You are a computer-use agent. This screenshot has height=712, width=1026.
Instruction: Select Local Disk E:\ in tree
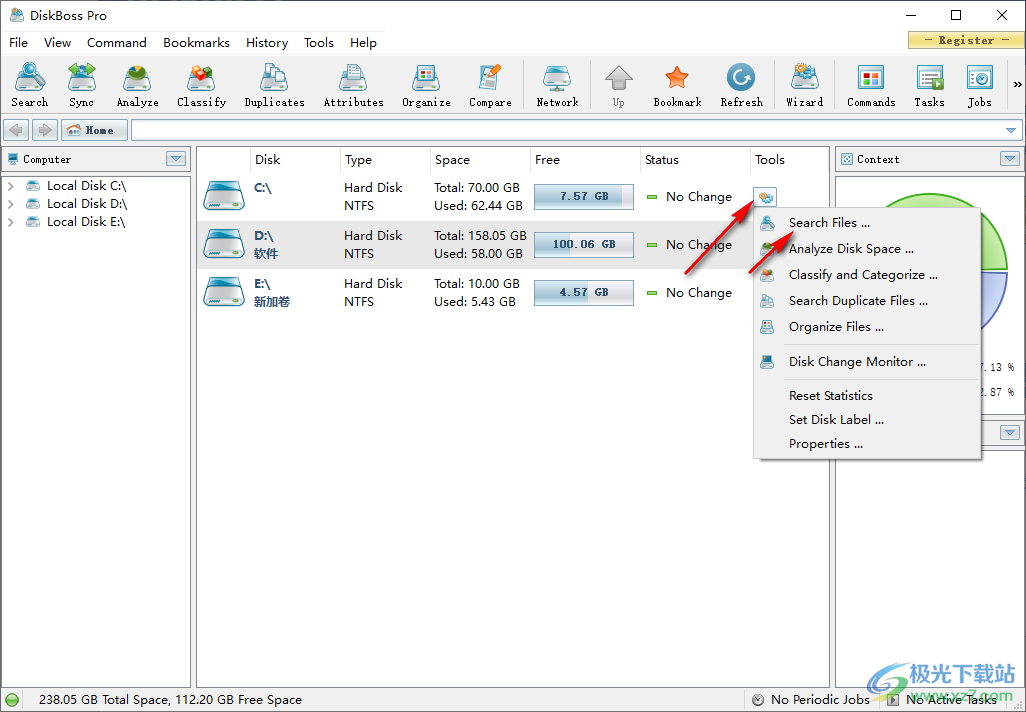(x=86, y=222)
